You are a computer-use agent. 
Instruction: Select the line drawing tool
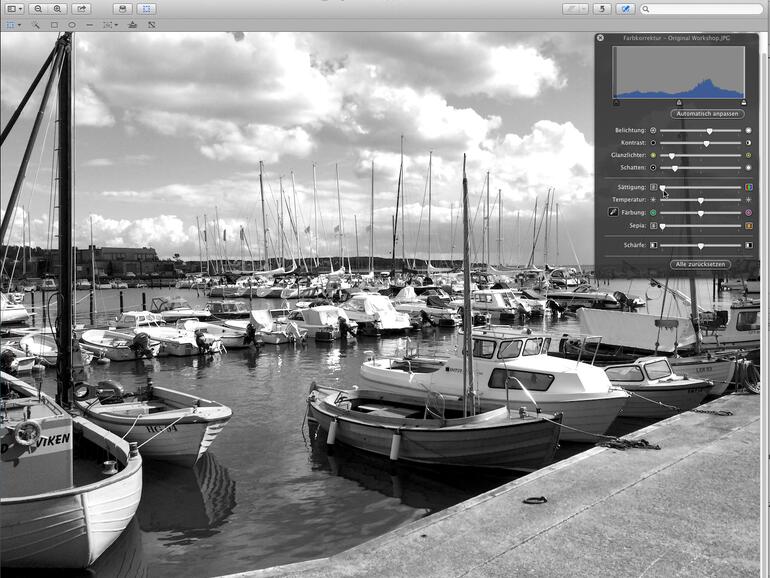pyautogui.click(x=89, y=24)
